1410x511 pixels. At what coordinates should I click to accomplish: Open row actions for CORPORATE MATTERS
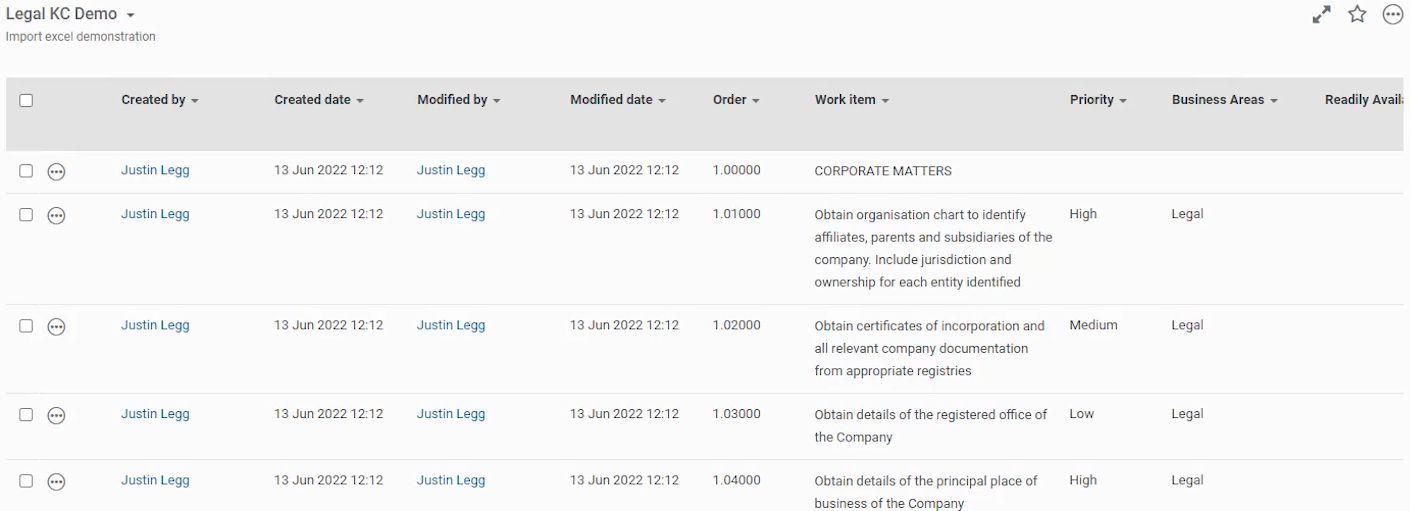pos(57,172)
